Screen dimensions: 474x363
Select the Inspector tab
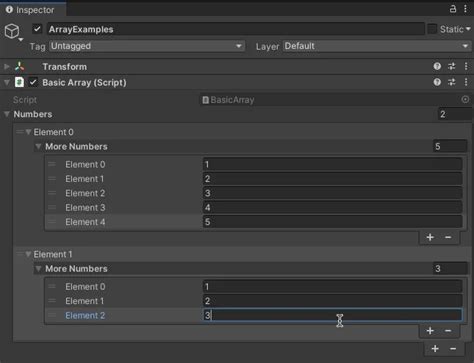tap(33, 10)
